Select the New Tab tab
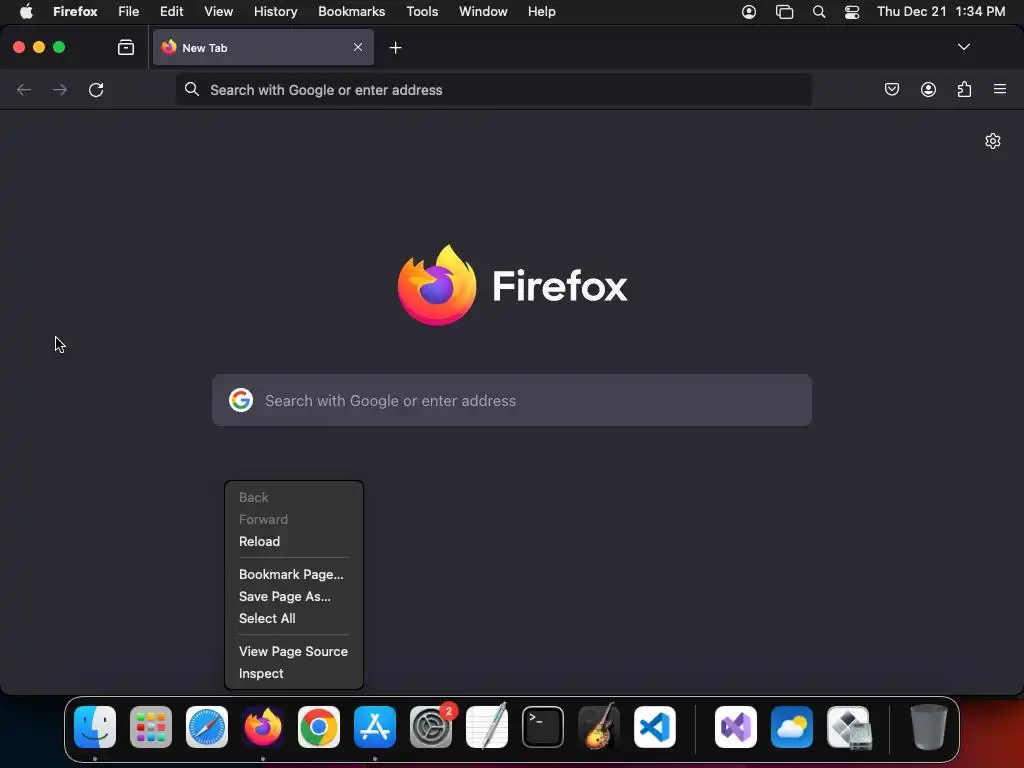1024x768 pixels. (x=263, y=47)
